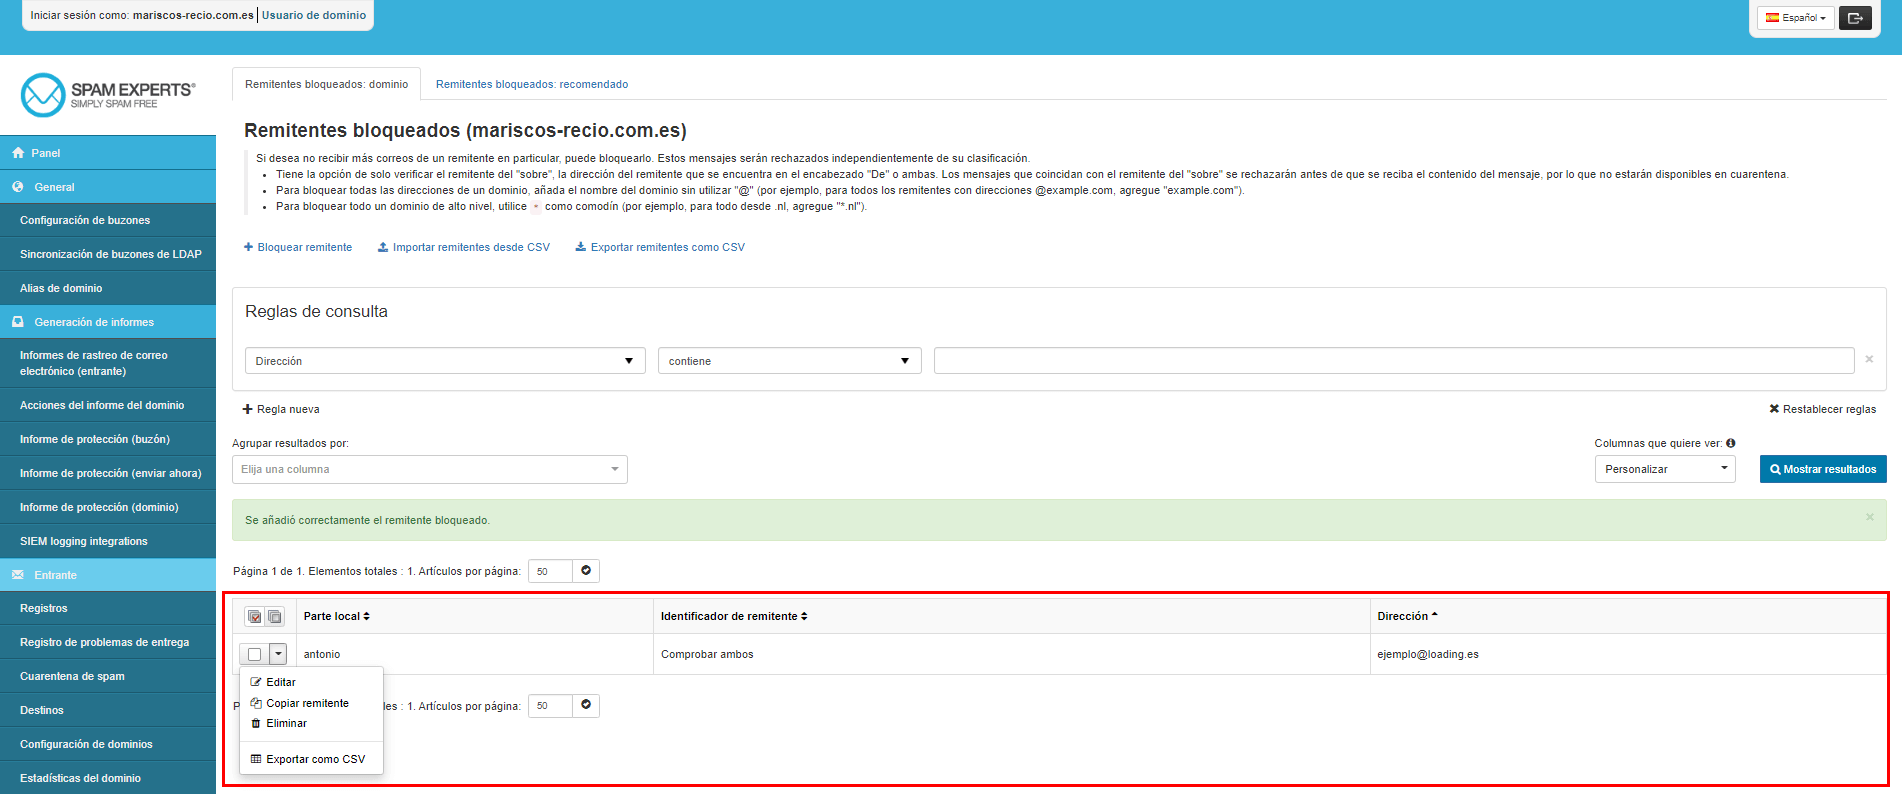Sort table by Dirección column
The image size is (1902, 794).
[1406, 616]
